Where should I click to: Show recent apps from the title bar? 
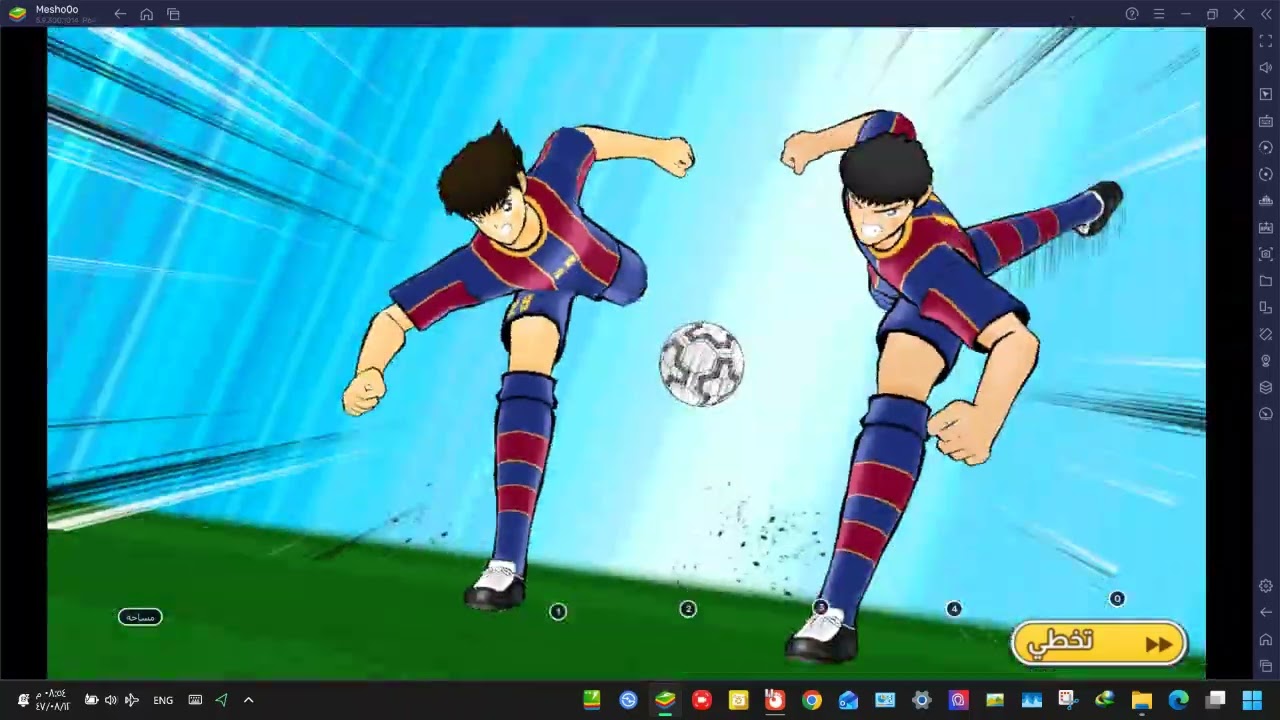point(173,14)
